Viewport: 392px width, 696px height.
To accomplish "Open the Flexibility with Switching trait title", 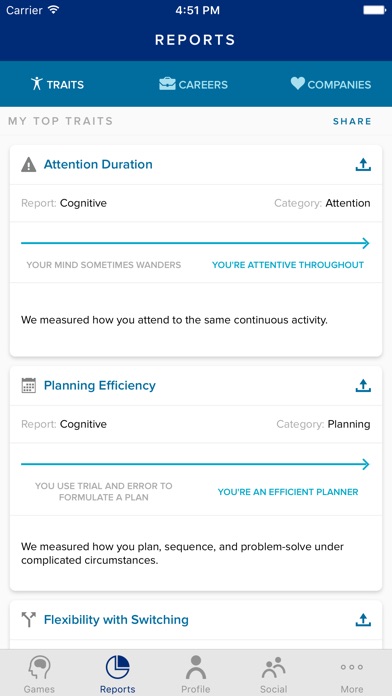I will 116,620.
